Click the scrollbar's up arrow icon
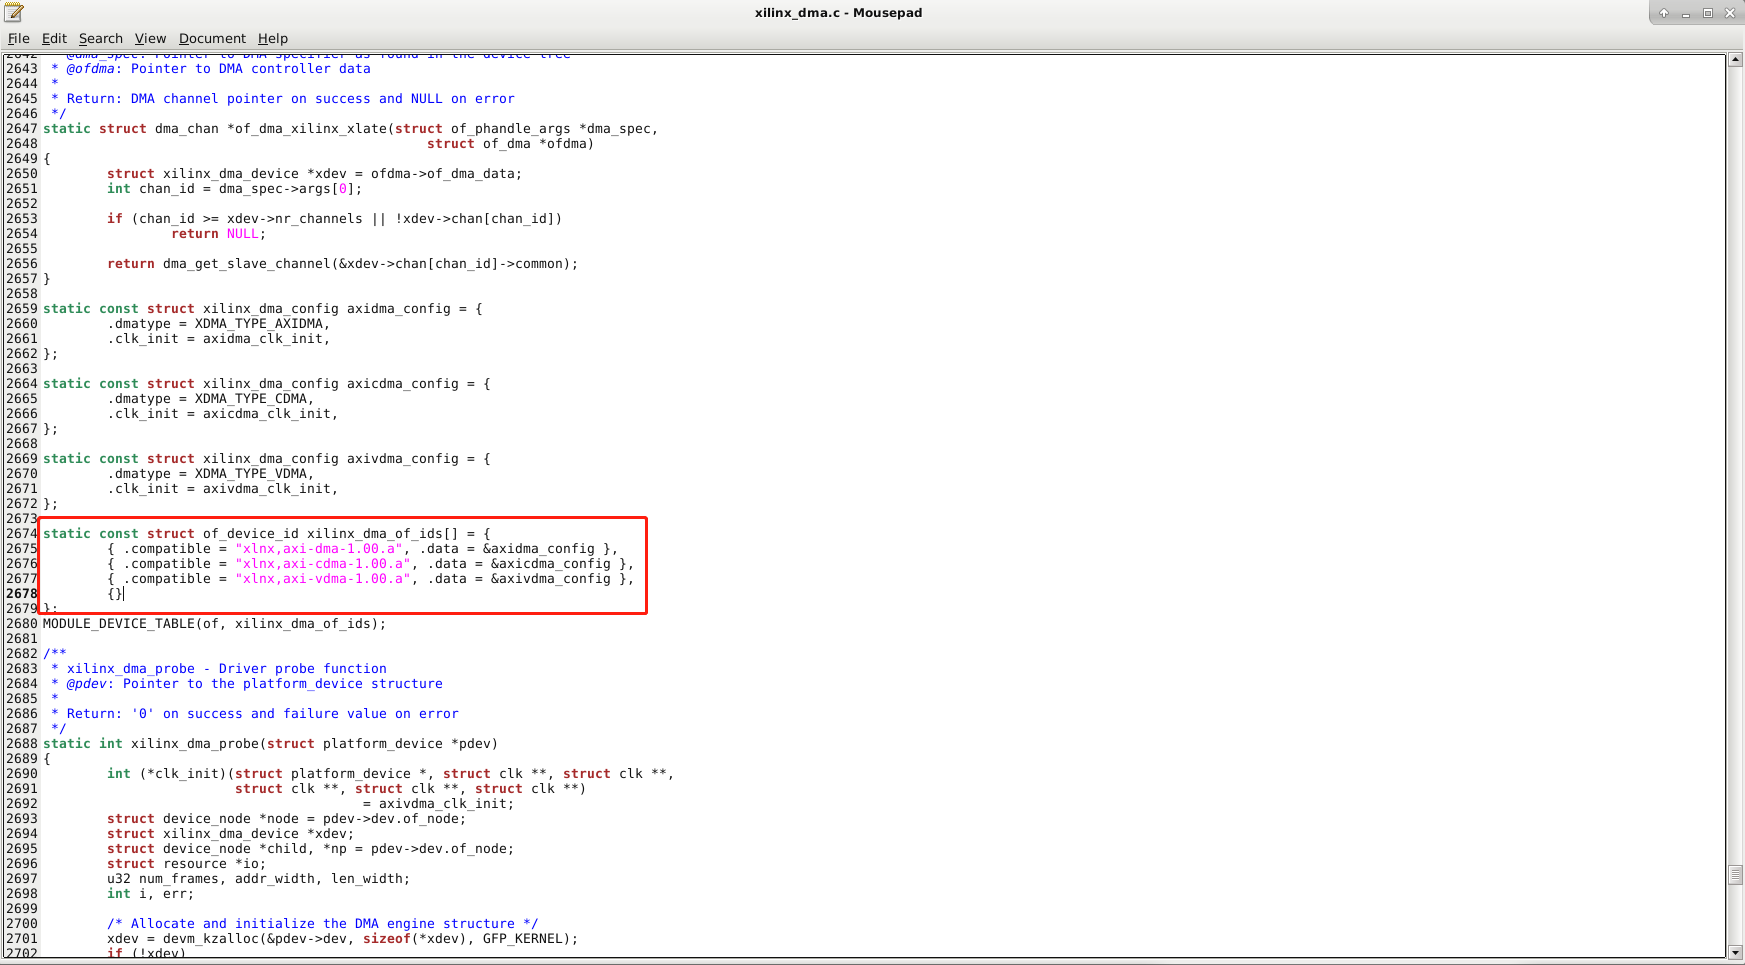The width and height of the screenshot is (1745, 965). (x=1733, y=60)
